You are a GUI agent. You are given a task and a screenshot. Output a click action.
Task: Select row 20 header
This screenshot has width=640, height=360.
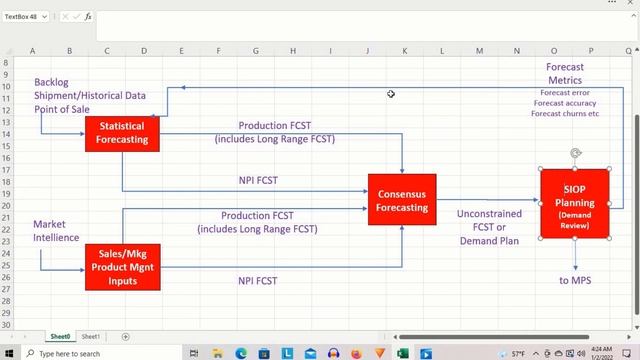point(6,206)
